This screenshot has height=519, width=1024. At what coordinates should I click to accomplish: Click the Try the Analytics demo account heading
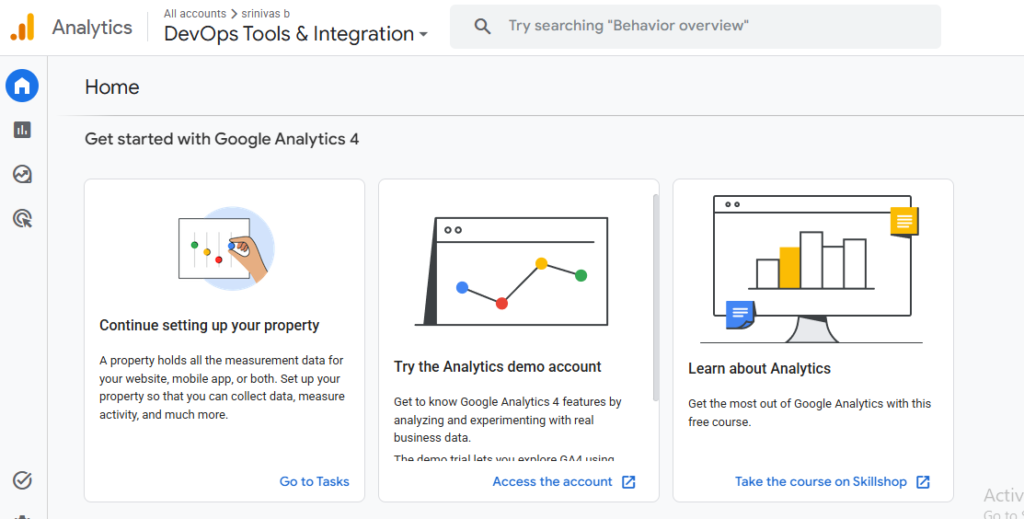pos(497,367)
